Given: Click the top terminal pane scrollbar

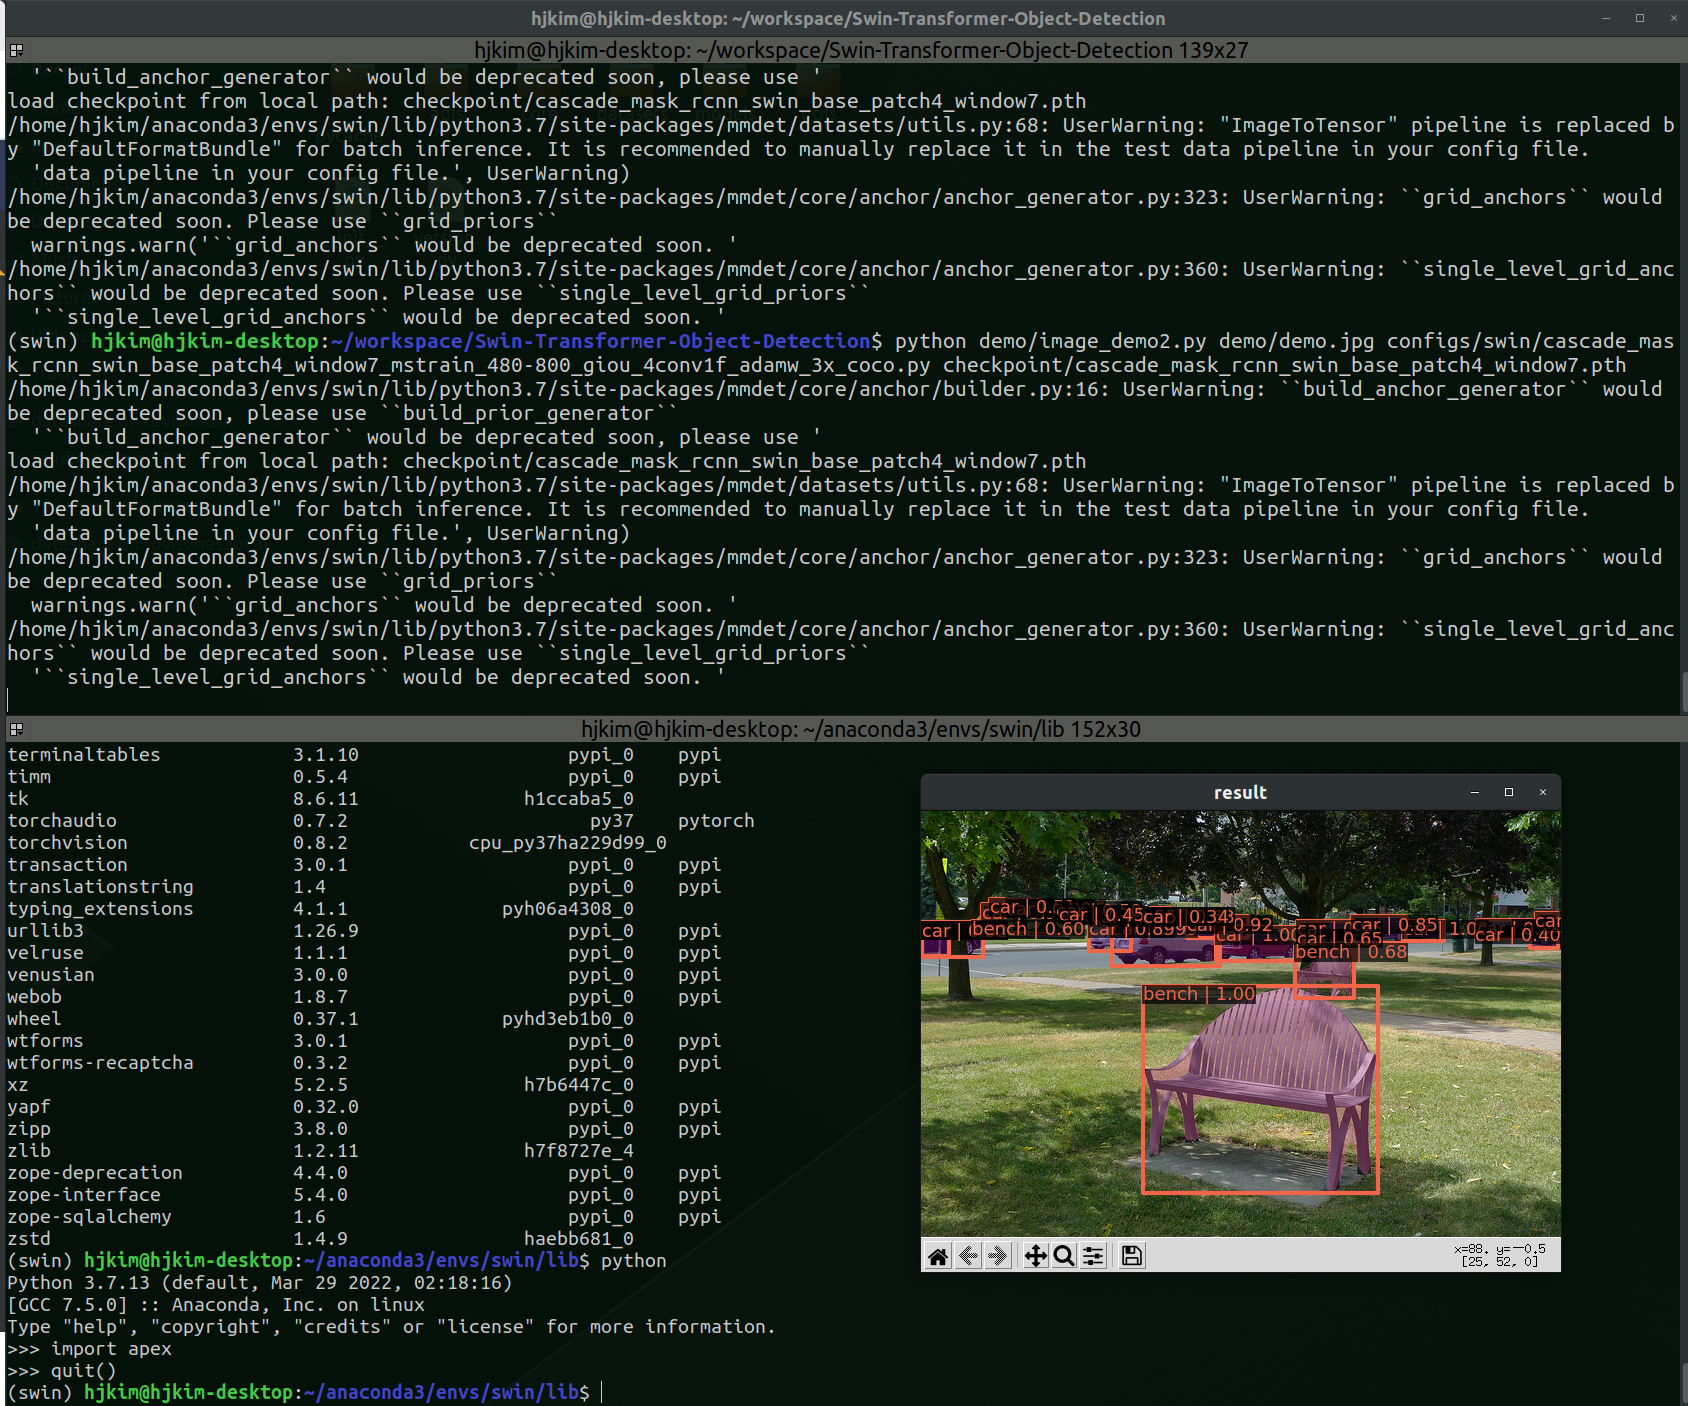Looking at the screenshot, I should [x=1683, y=690].
